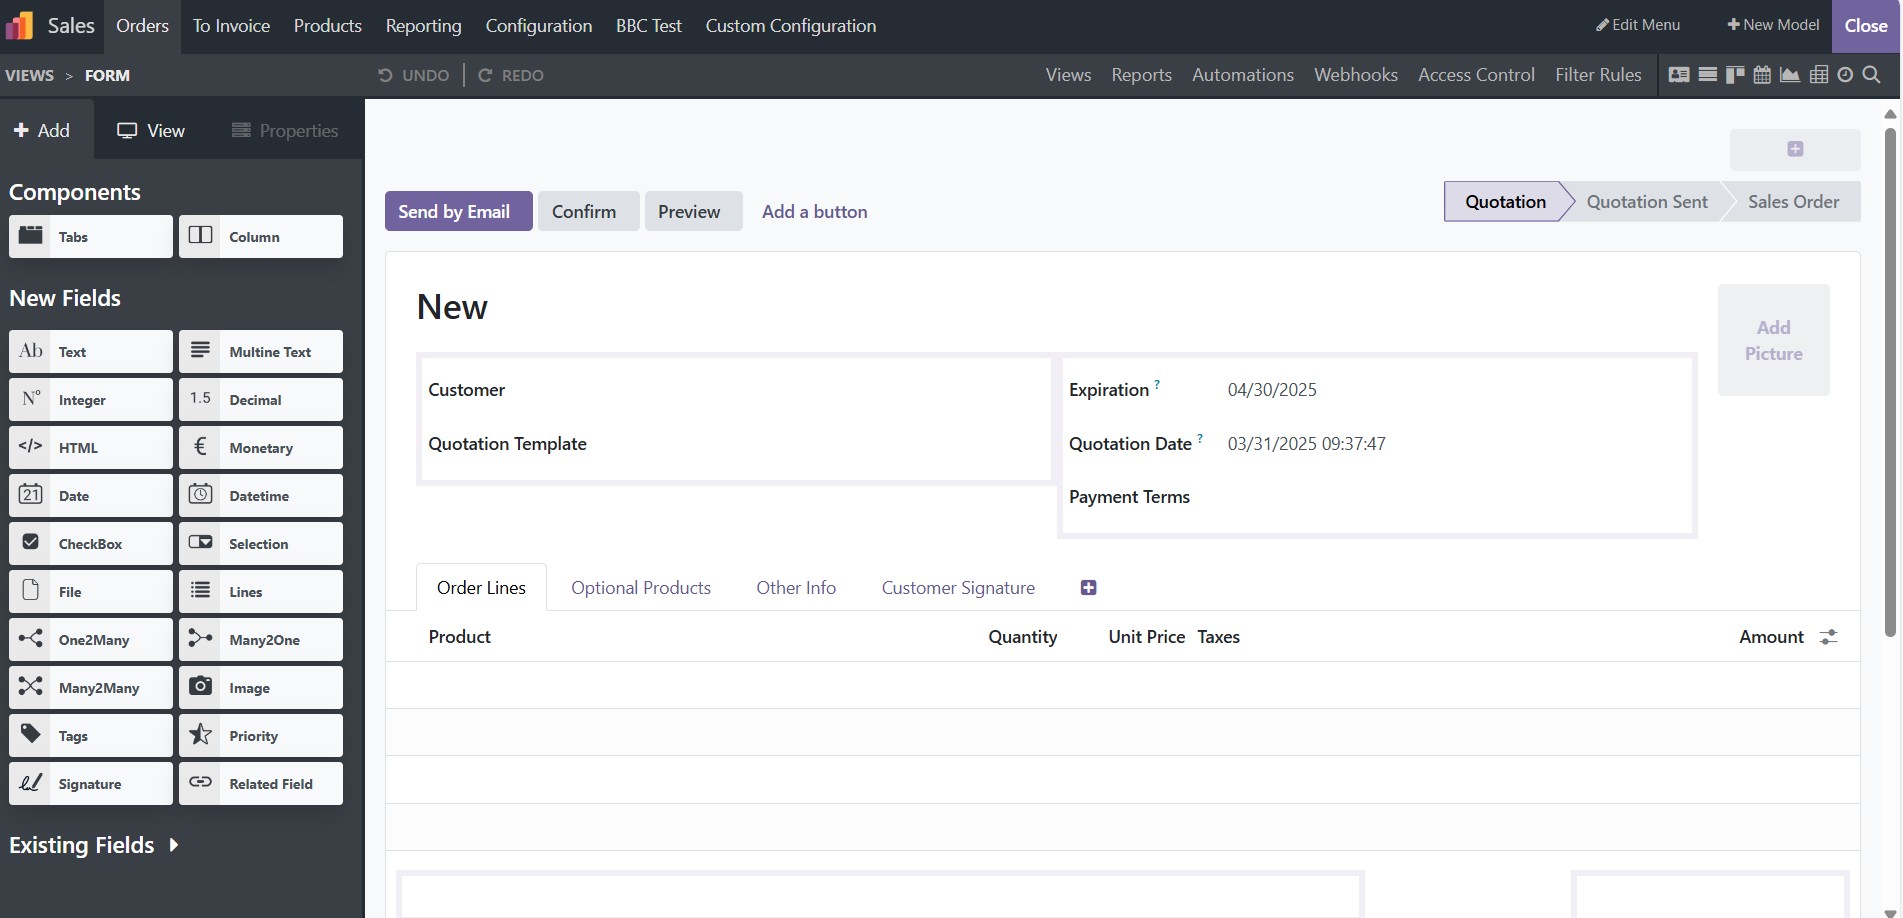Open the Payment Terms field
The width and height of the screenshot is (1903, 918).
click(x=1129, y=496)
